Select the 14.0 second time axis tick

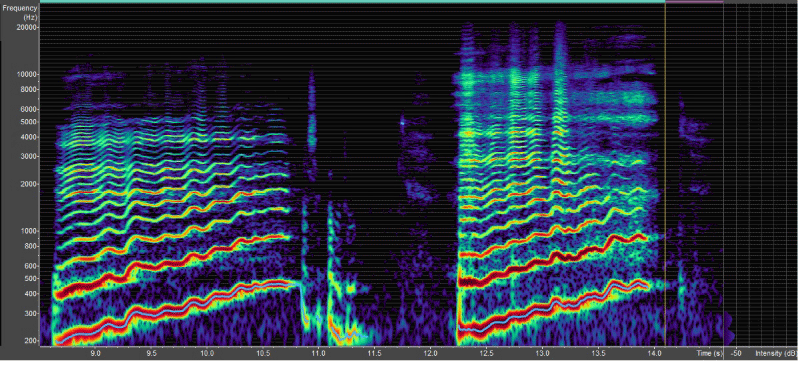pyautogui.click(x=654, y=353)
